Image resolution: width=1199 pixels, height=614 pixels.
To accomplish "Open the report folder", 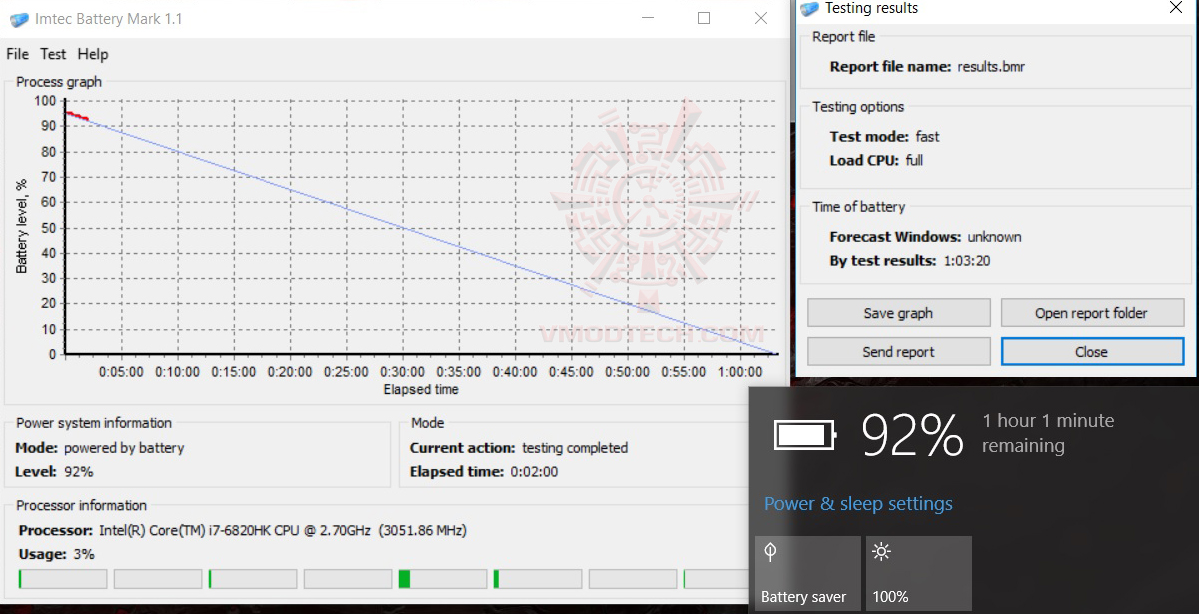I will 1092,312.
